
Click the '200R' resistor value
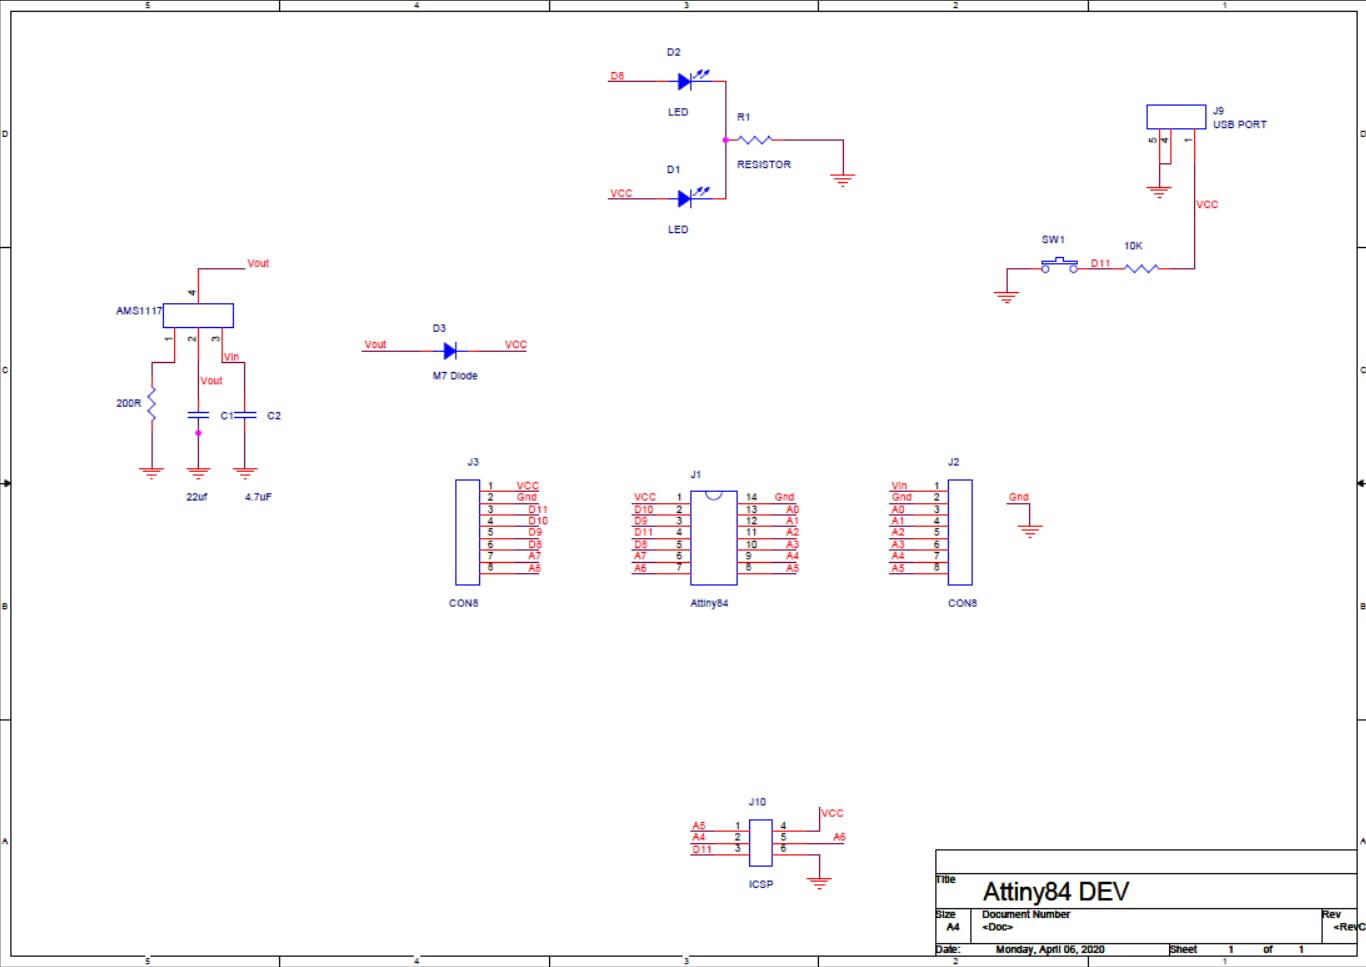[129, 404]
